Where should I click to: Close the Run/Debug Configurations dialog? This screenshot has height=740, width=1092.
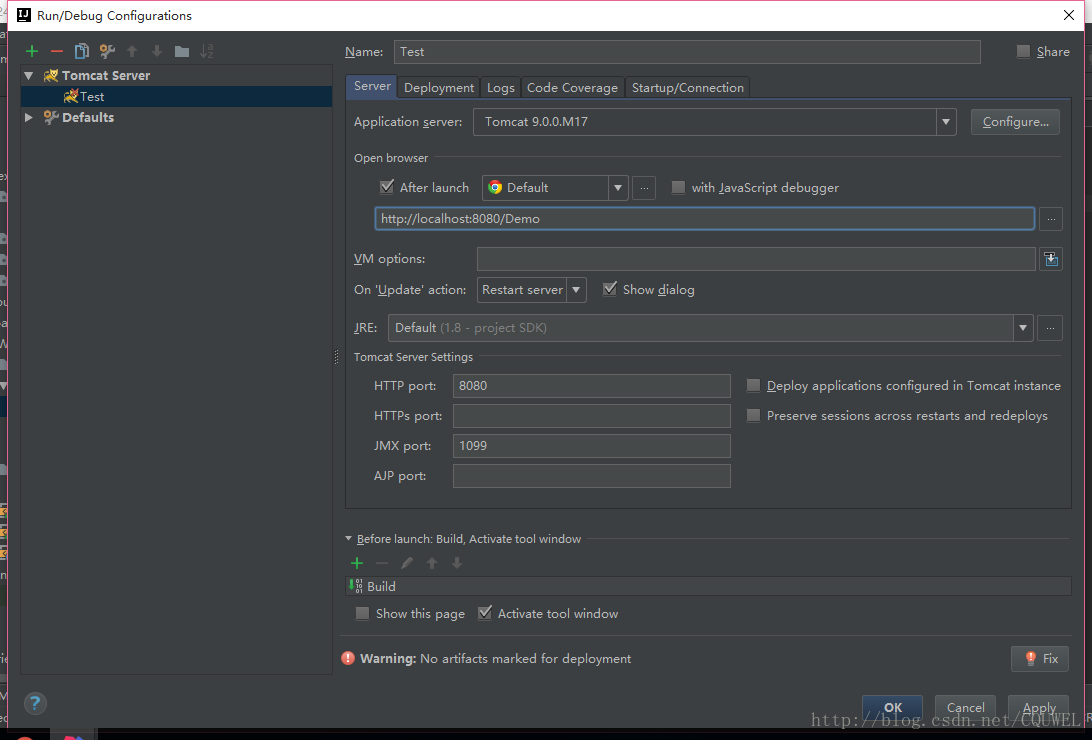(x=1068, y=15)
